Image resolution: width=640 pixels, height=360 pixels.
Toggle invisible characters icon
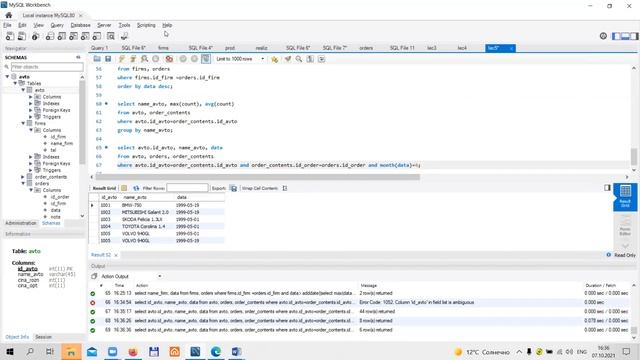tap(310, 59)
